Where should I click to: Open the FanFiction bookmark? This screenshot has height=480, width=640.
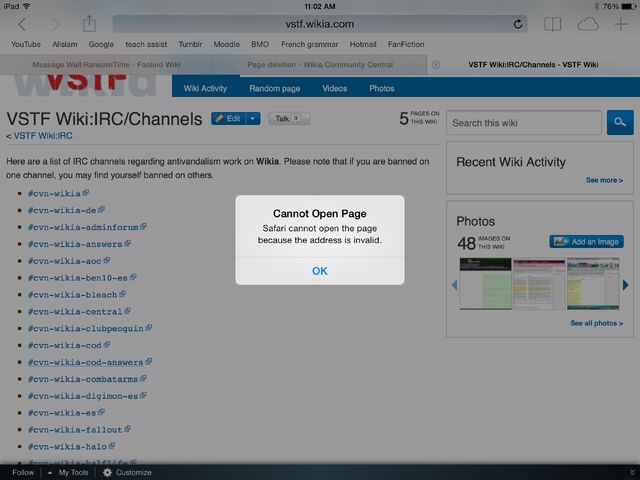tap(406, 44)
